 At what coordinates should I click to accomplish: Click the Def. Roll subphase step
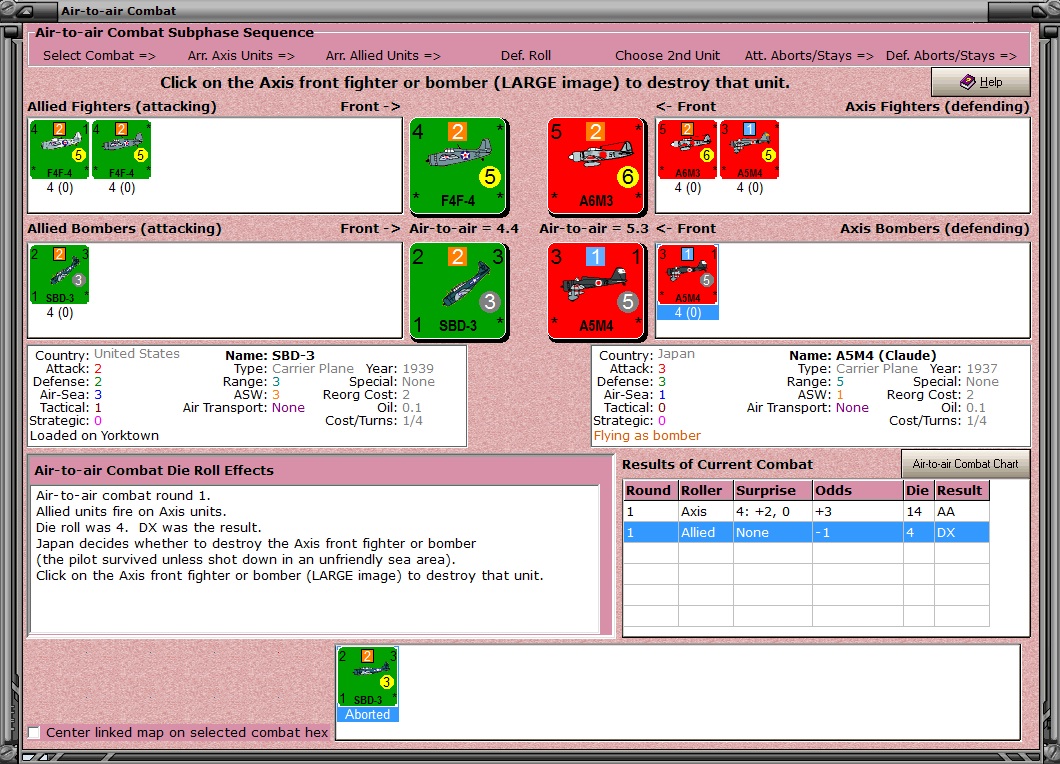click(526, 55)
